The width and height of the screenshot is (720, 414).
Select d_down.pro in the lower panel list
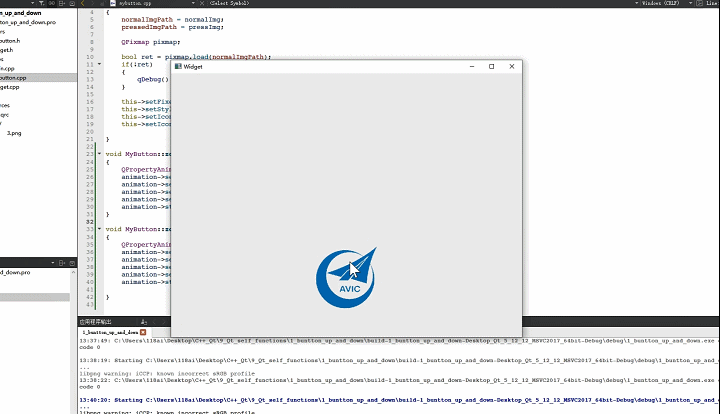coord(15,272)
